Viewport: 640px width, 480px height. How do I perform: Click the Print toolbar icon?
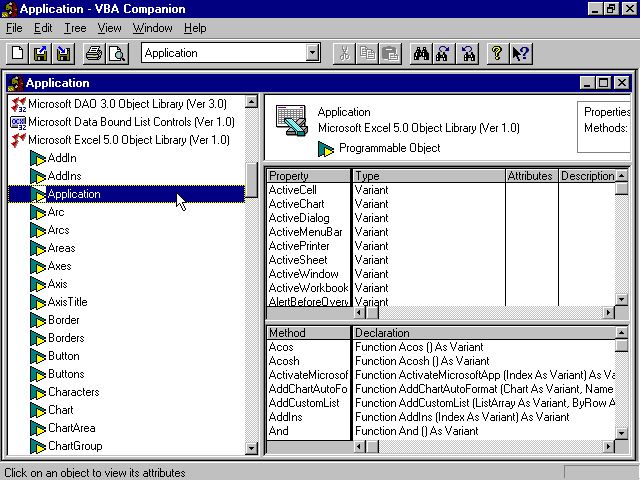(94, 53)
